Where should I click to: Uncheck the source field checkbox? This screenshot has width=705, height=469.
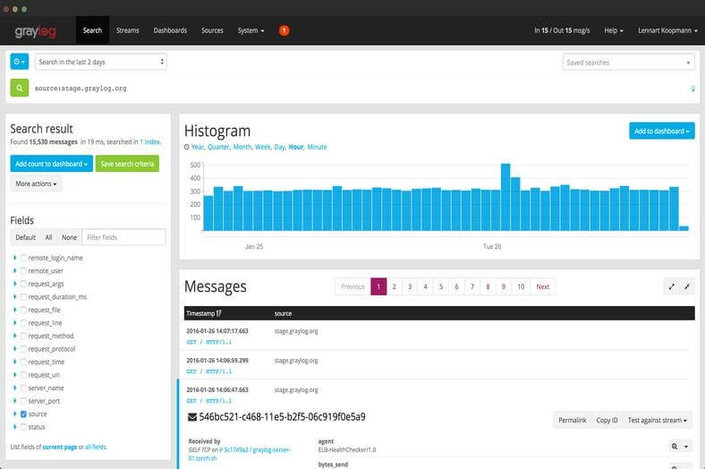coord(24,413)
